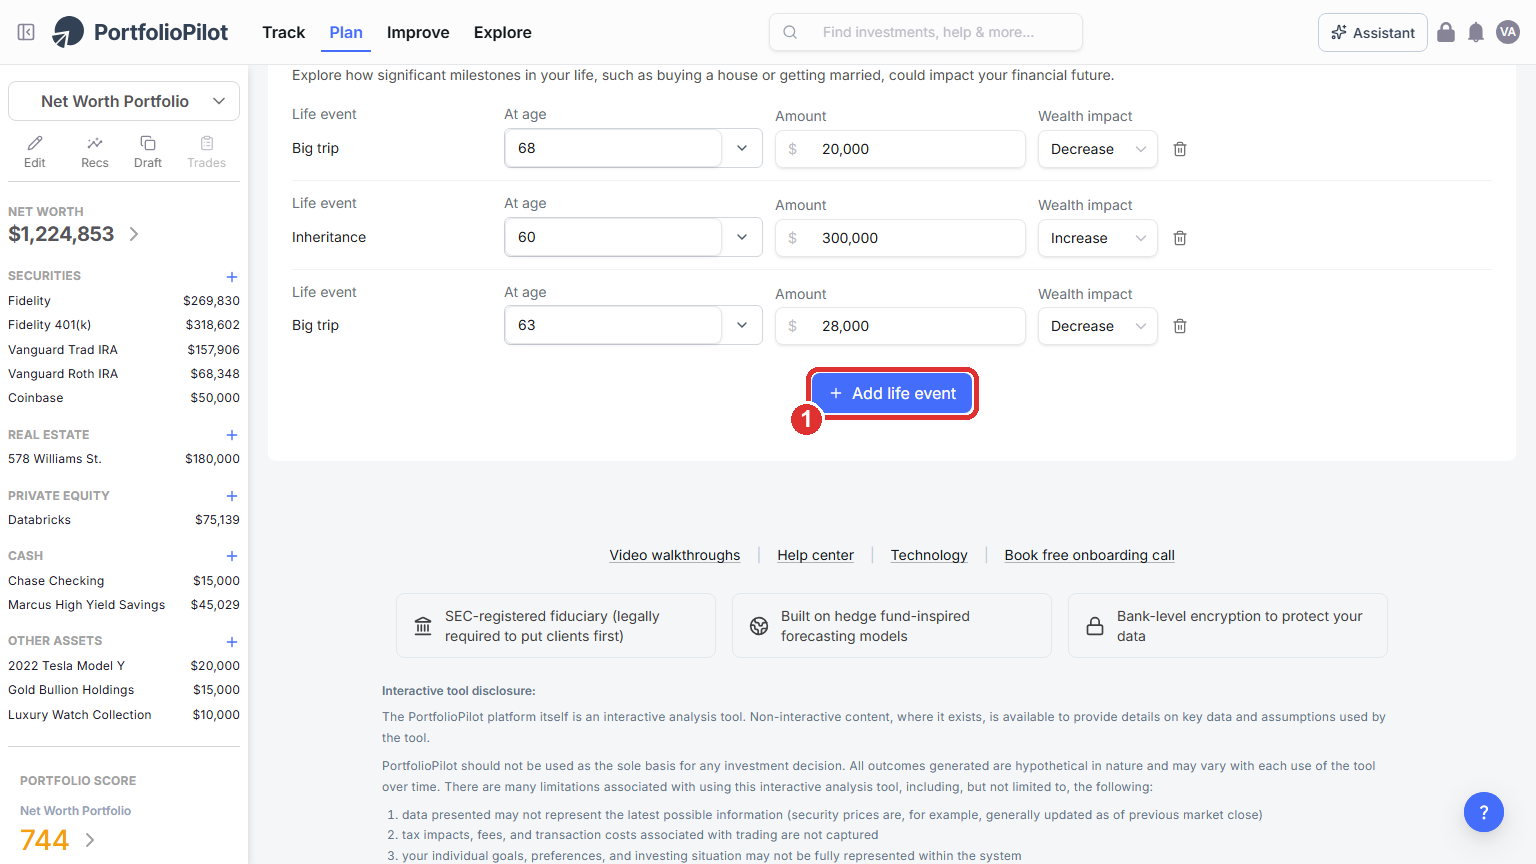Open age dropdown showing 60
The width and height of the screenshot is (1536, 864).
click(x=633, y=237)
